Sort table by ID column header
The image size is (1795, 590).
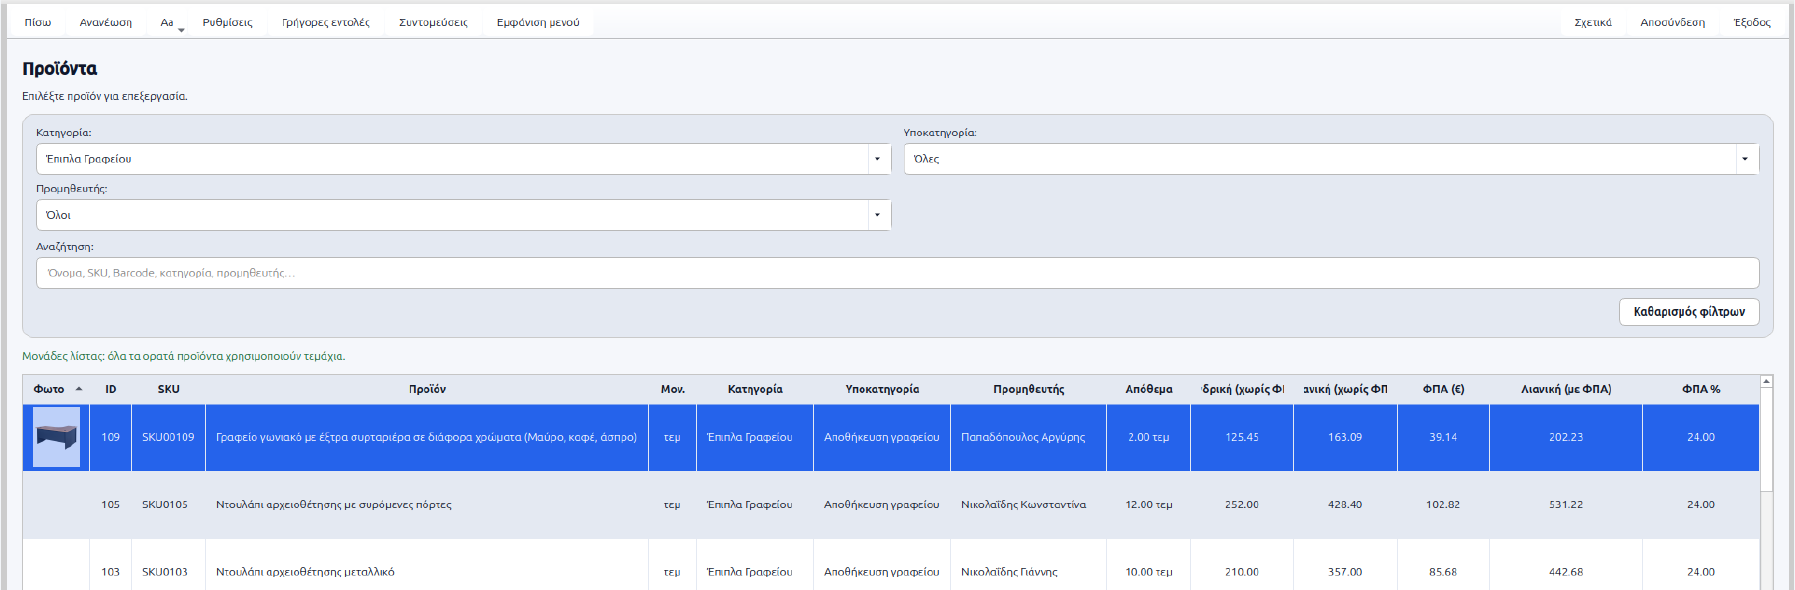coord(111,389)
